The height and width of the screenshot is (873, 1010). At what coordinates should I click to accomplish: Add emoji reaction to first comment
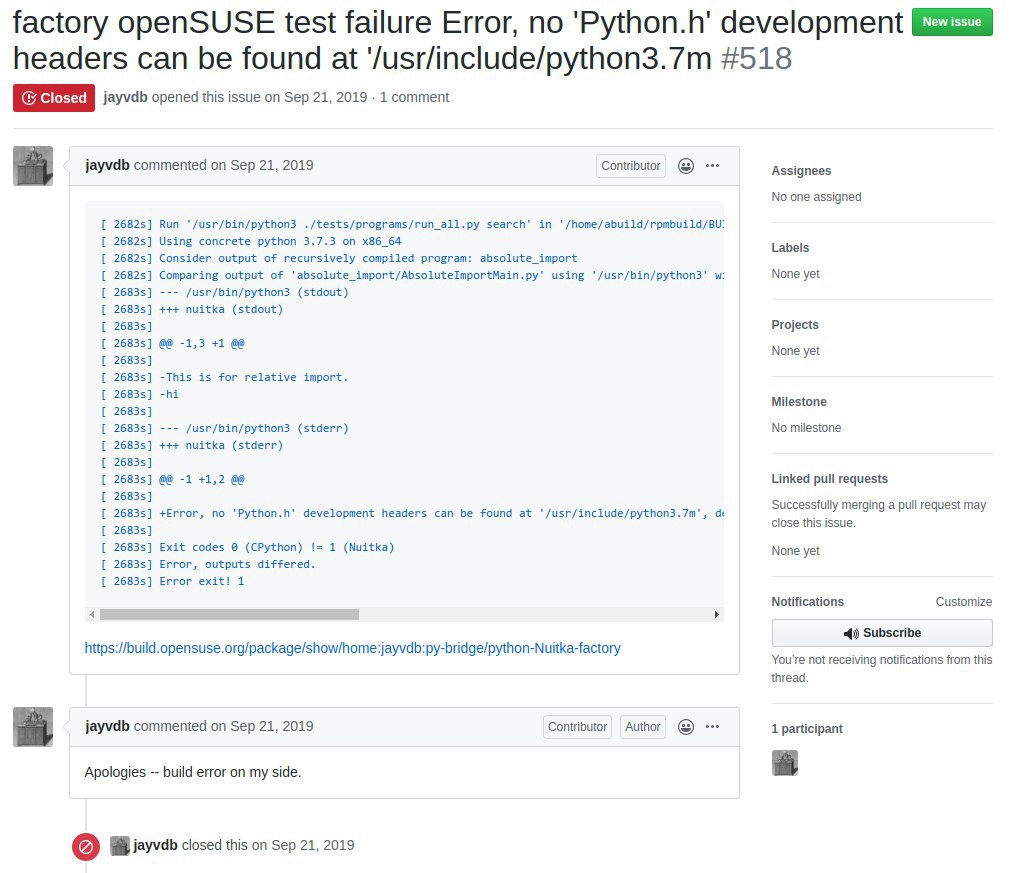click(x=686, y=166)
